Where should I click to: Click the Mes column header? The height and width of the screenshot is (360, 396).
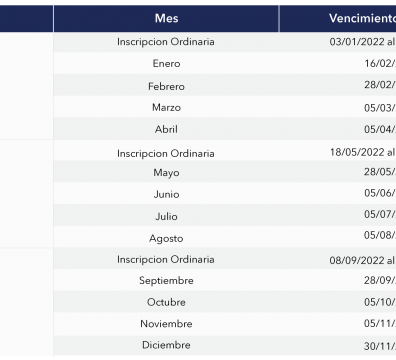[x=166, y=18]
